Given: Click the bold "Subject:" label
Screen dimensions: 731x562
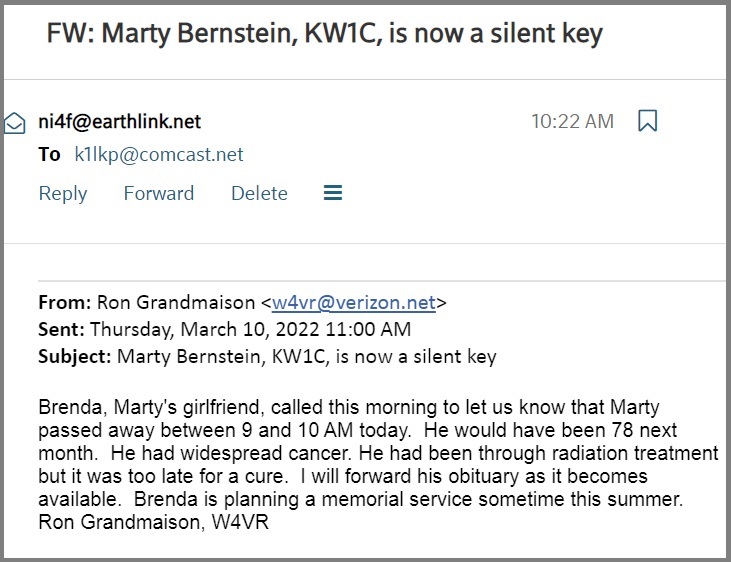Looking at the screenshot, I should tap(75, 357).
